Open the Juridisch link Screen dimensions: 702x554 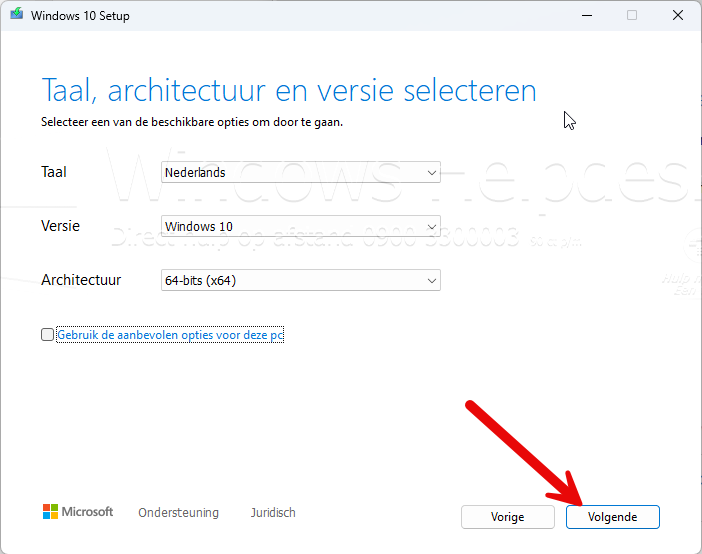coord(273,512)
